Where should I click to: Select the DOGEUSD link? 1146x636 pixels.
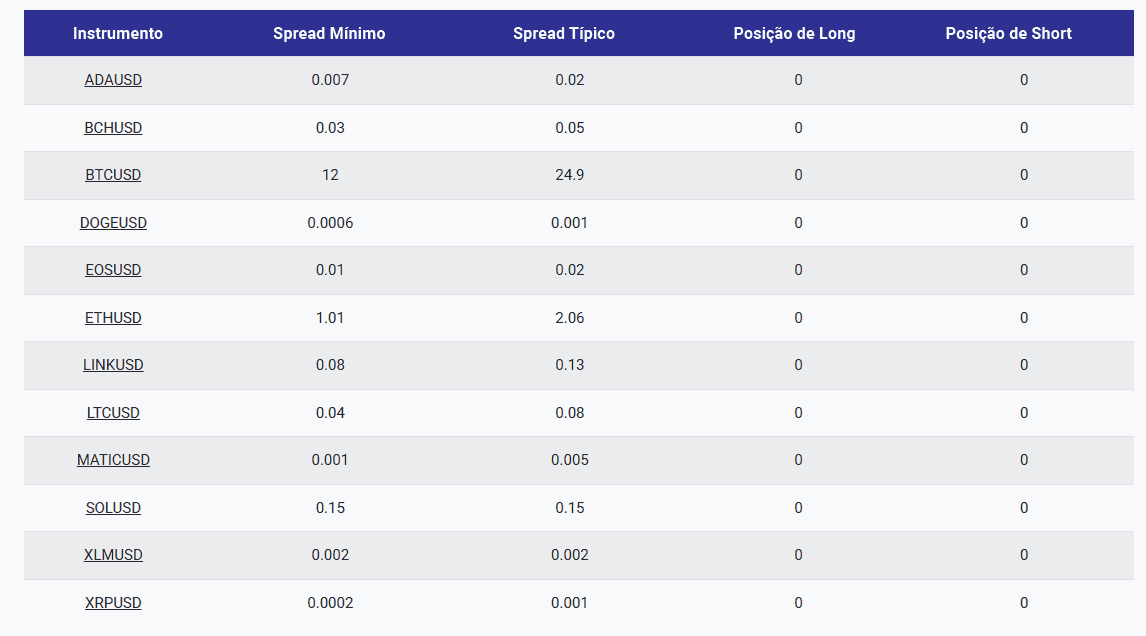[x=113, y=223]
